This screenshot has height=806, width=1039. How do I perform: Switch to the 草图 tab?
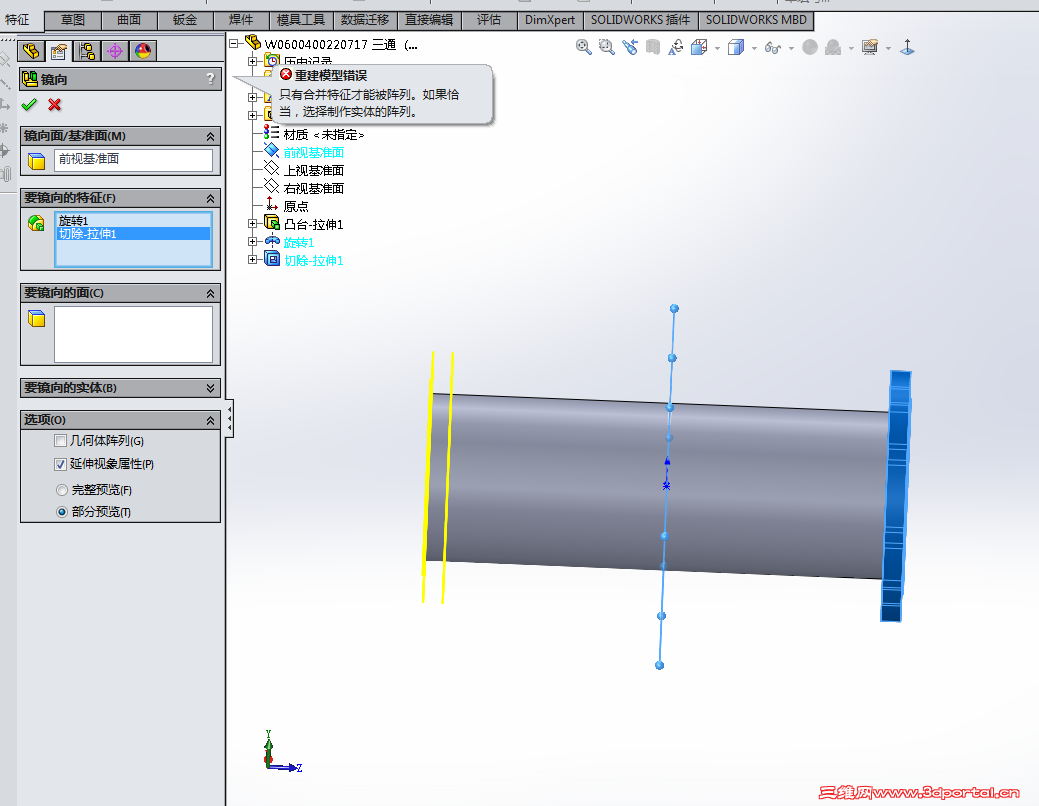(x=73, y=20)
